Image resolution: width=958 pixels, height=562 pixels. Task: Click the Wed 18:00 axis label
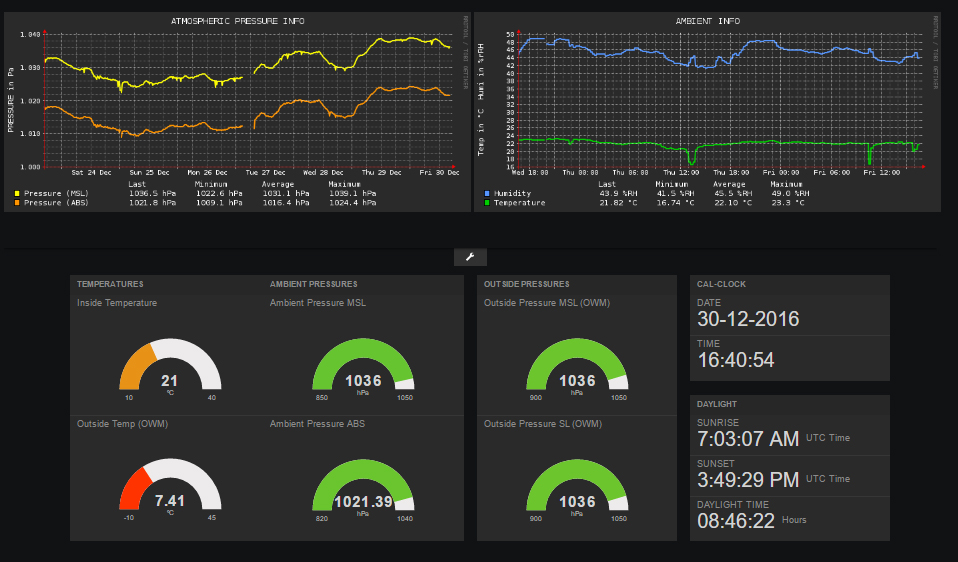tap(530, 173)
